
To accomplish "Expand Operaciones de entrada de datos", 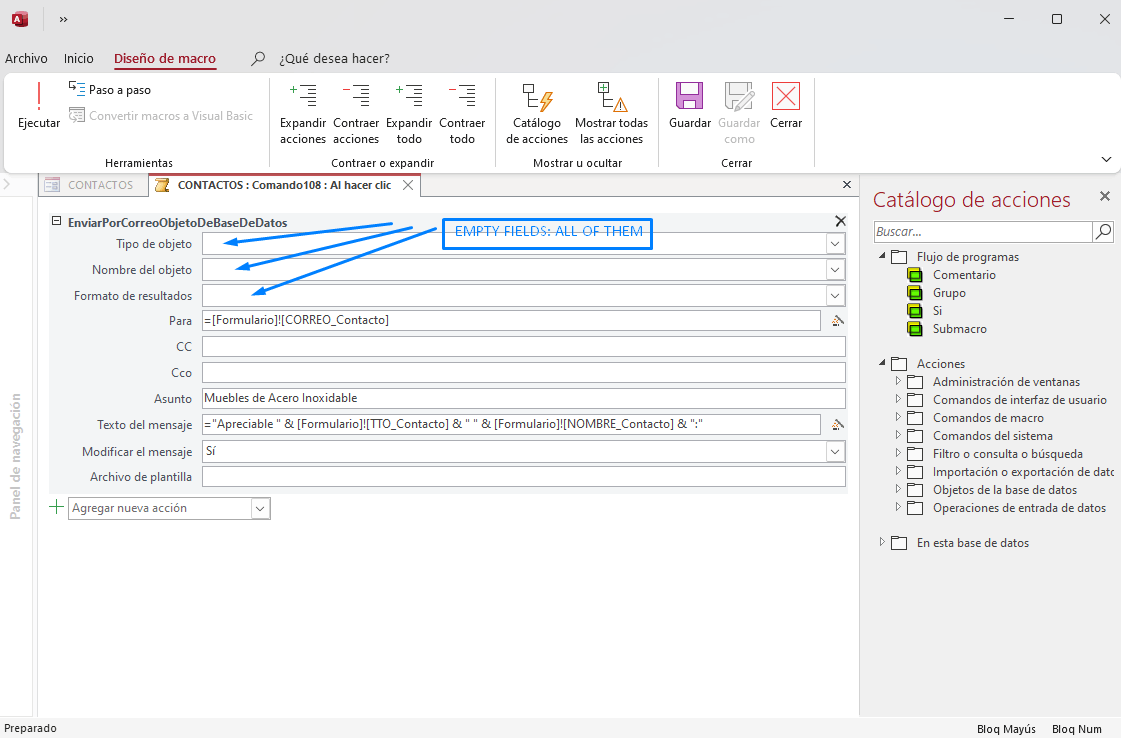I will (x=899, y=506).
